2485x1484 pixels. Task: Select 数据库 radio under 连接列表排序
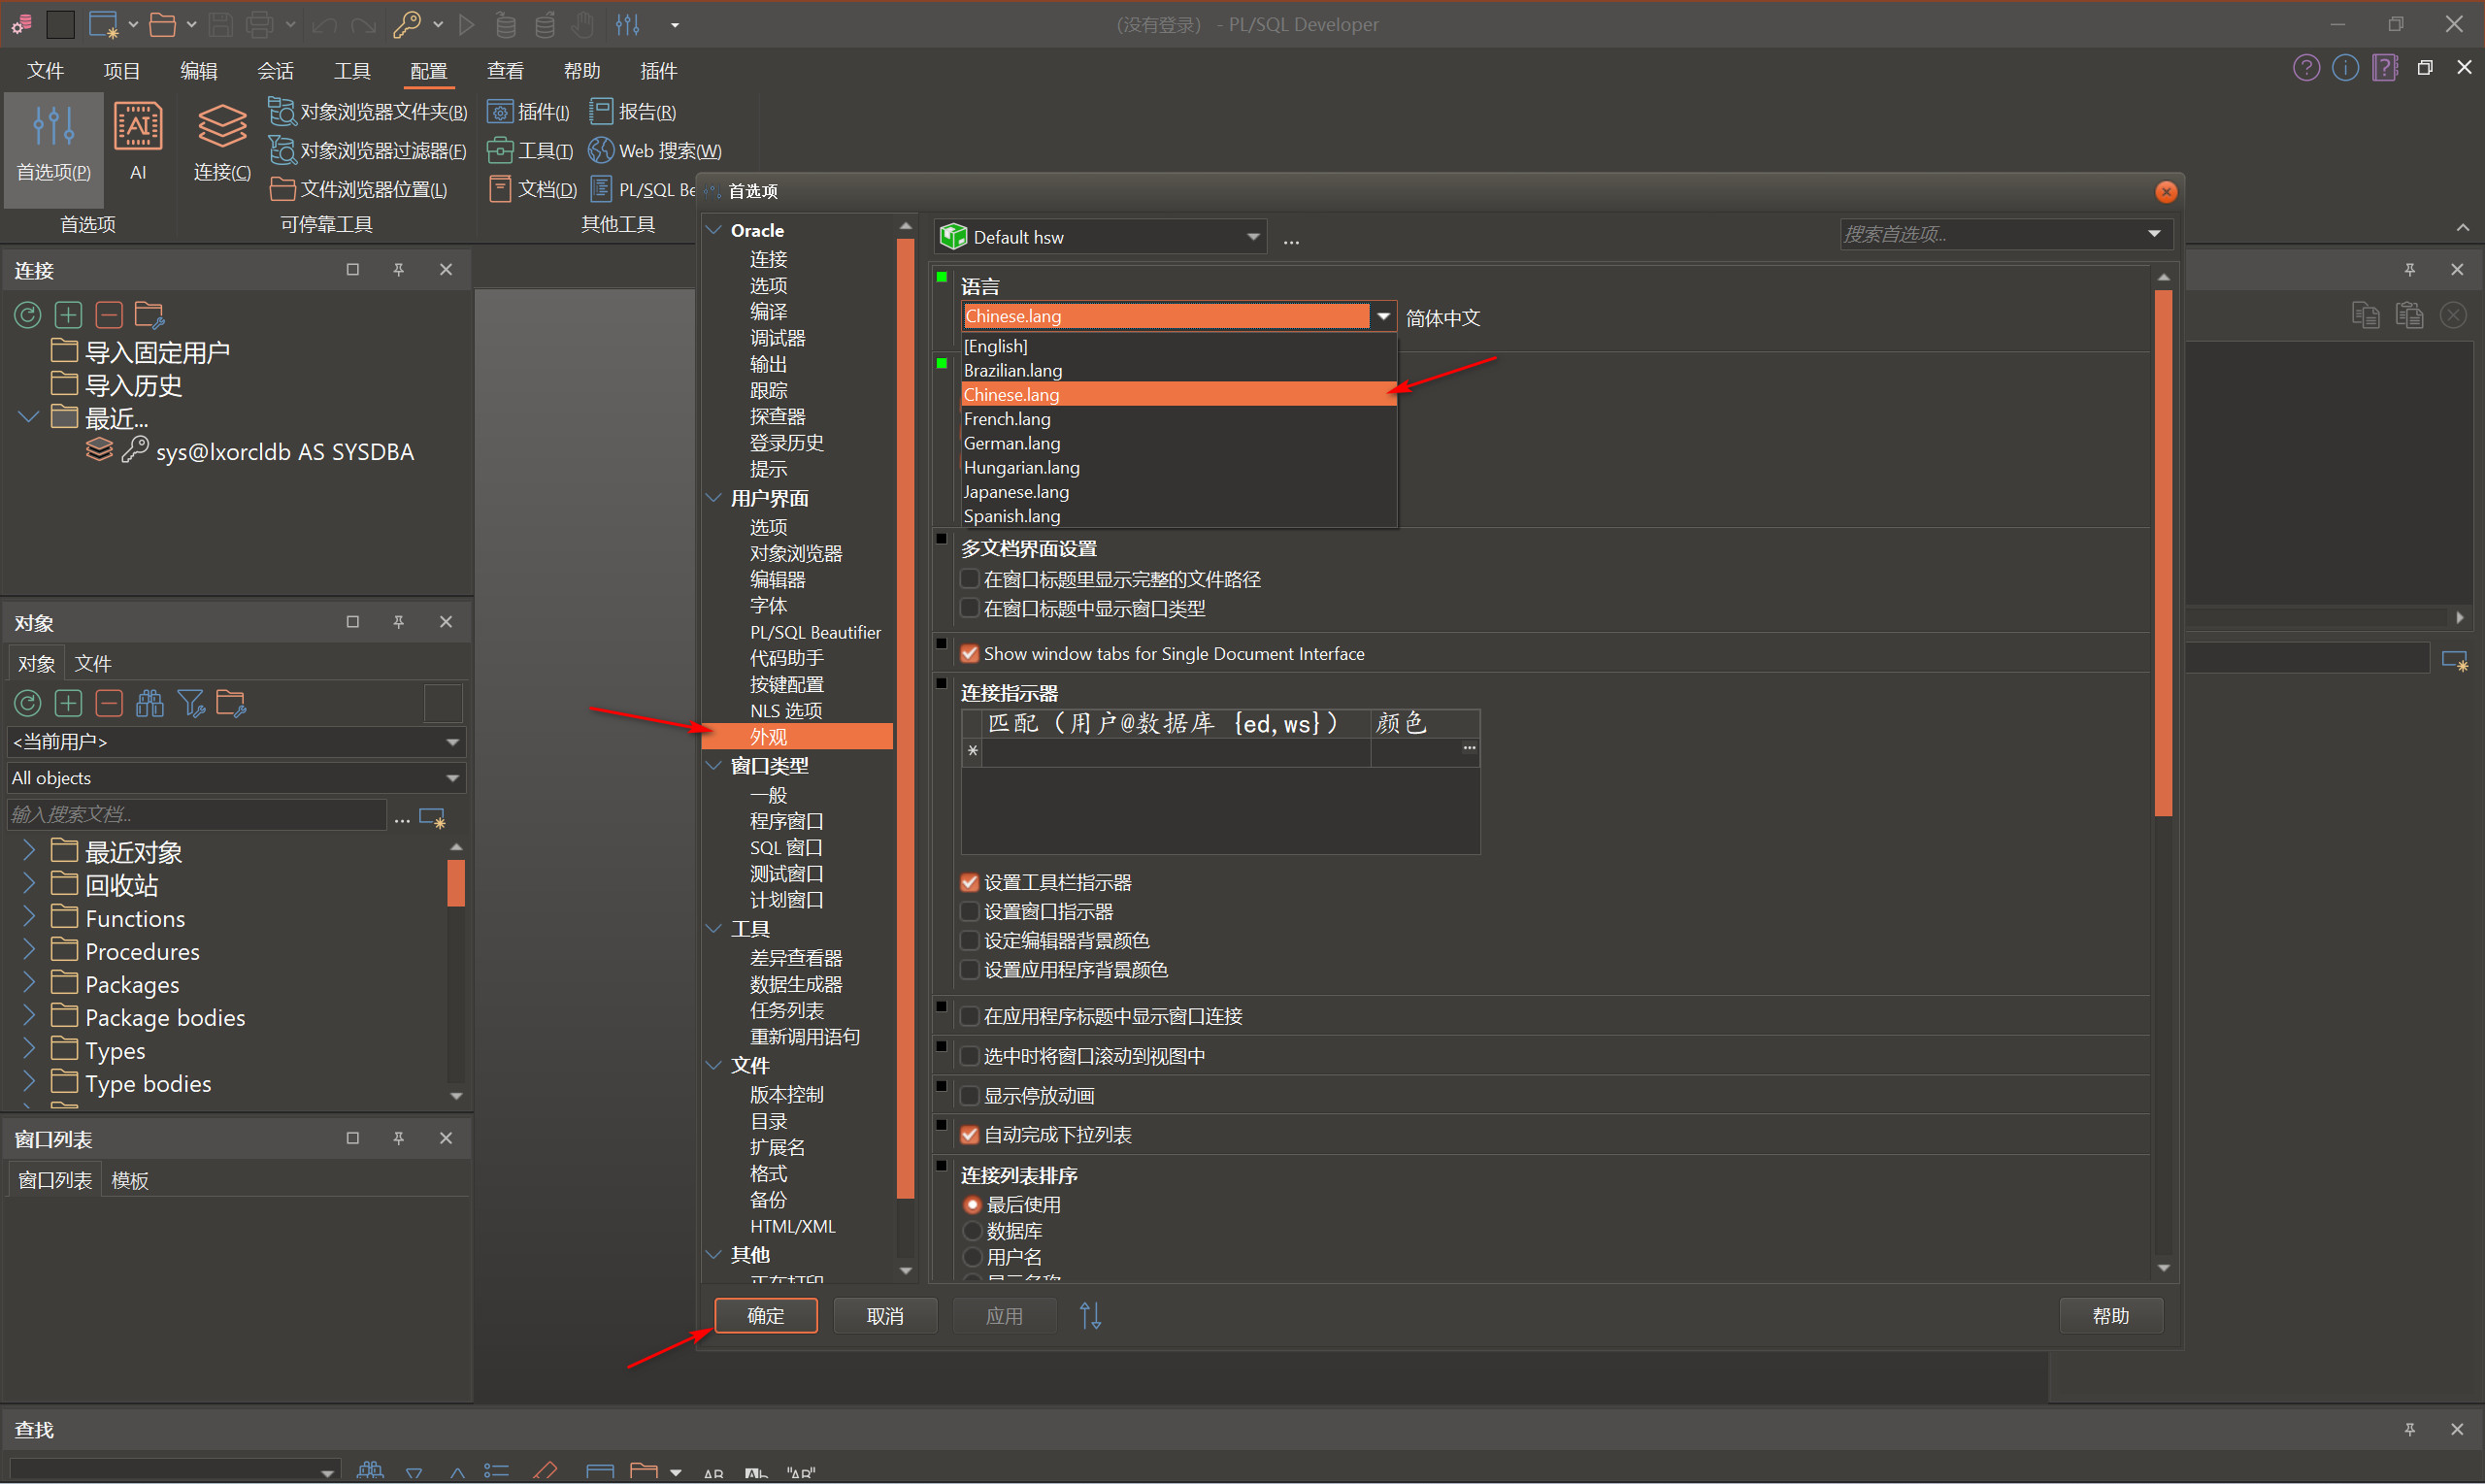coord(972,1231)
